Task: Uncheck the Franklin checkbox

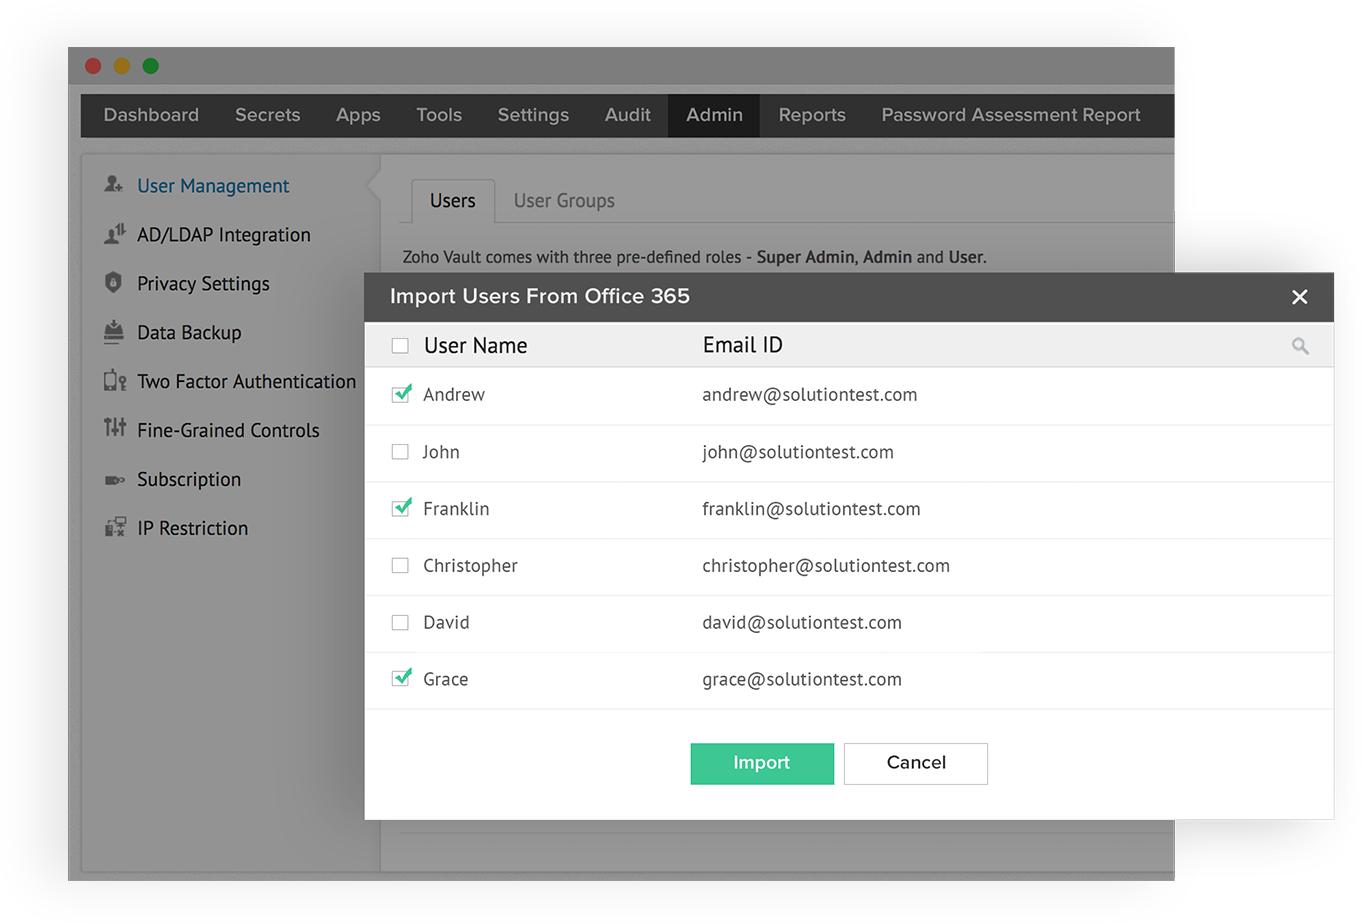Action: (x=401, y=508)
